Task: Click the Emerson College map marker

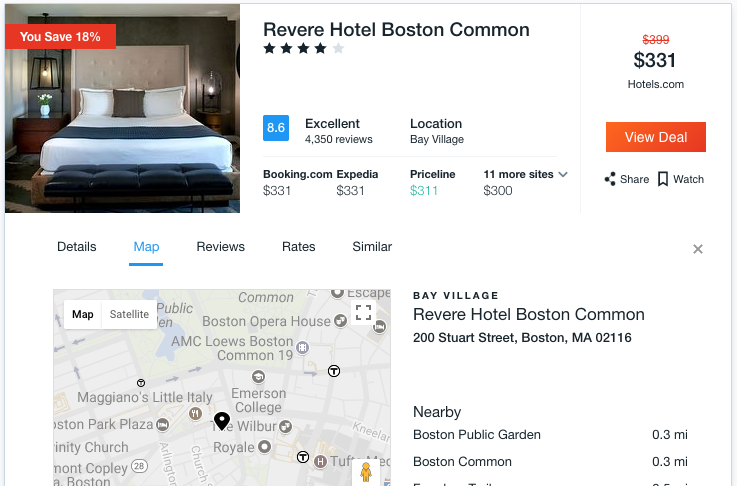Action: click(258, 376)
